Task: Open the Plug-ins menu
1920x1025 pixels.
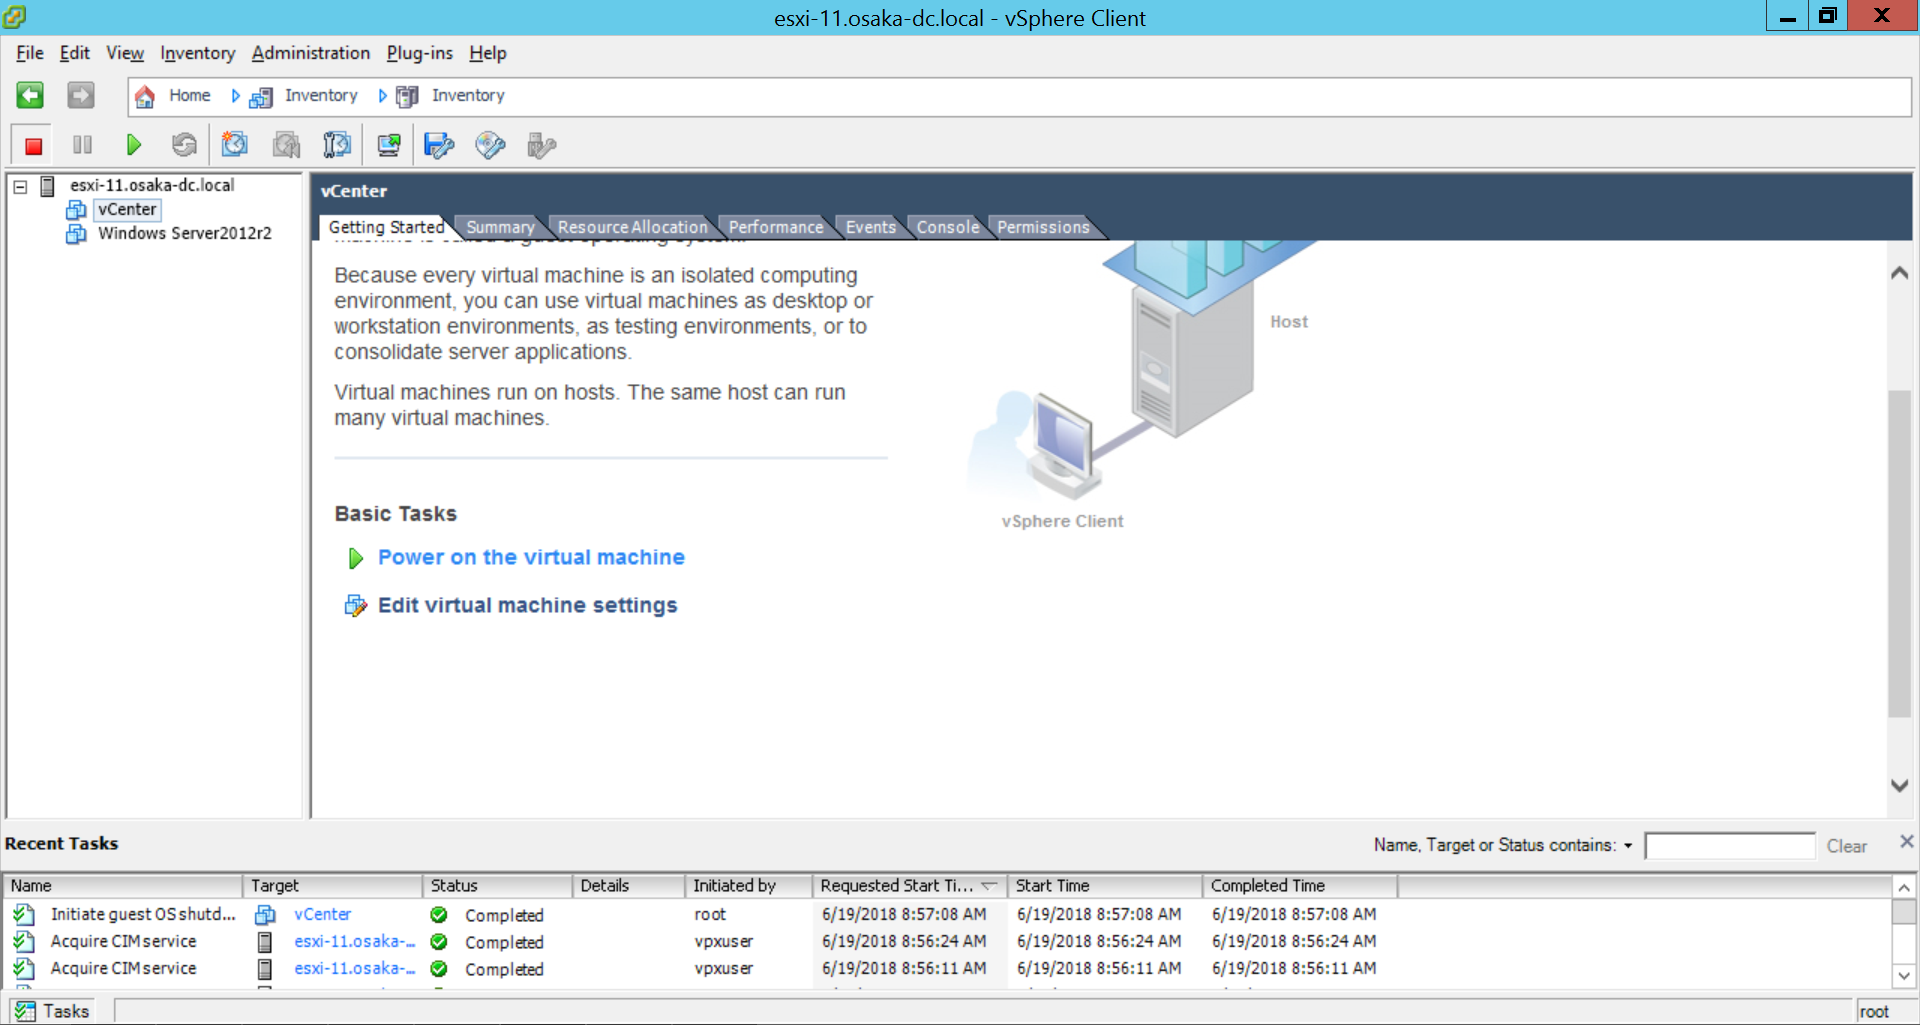Action: tap(420, 53)
